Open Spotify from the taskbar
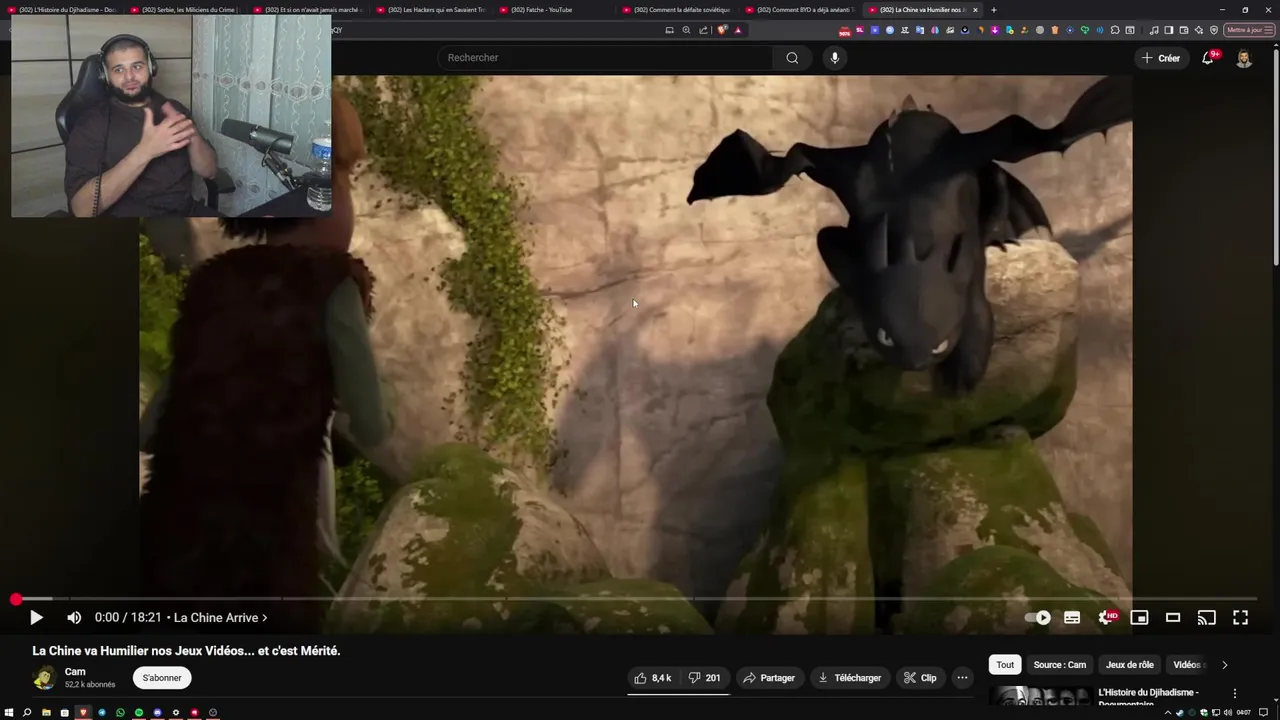The height and width of the screenshot is (720, 1280). (x=139, y=713)
